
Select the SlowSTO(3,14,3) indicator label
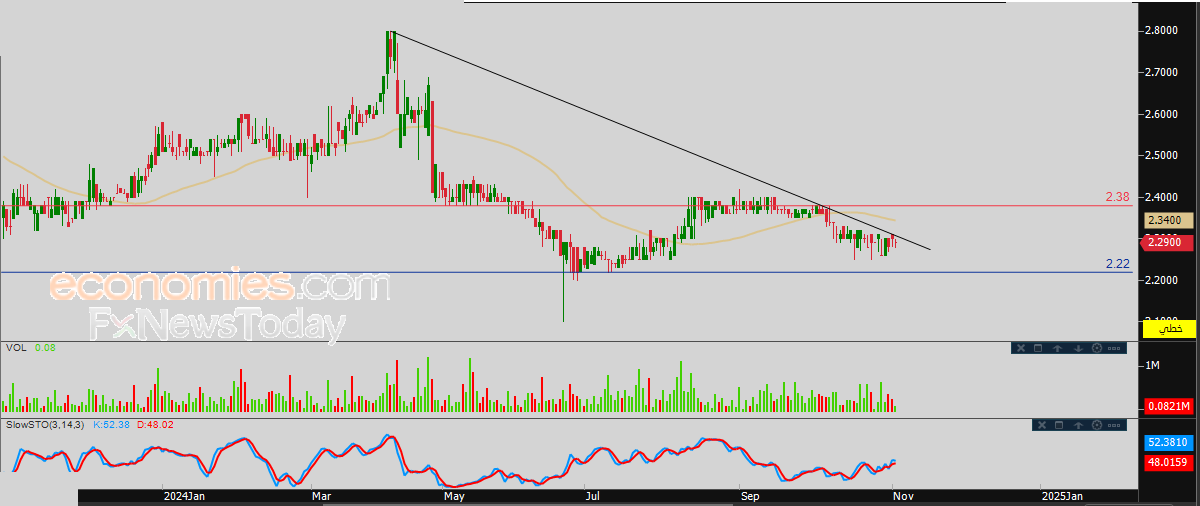click(x=46, y=425)
